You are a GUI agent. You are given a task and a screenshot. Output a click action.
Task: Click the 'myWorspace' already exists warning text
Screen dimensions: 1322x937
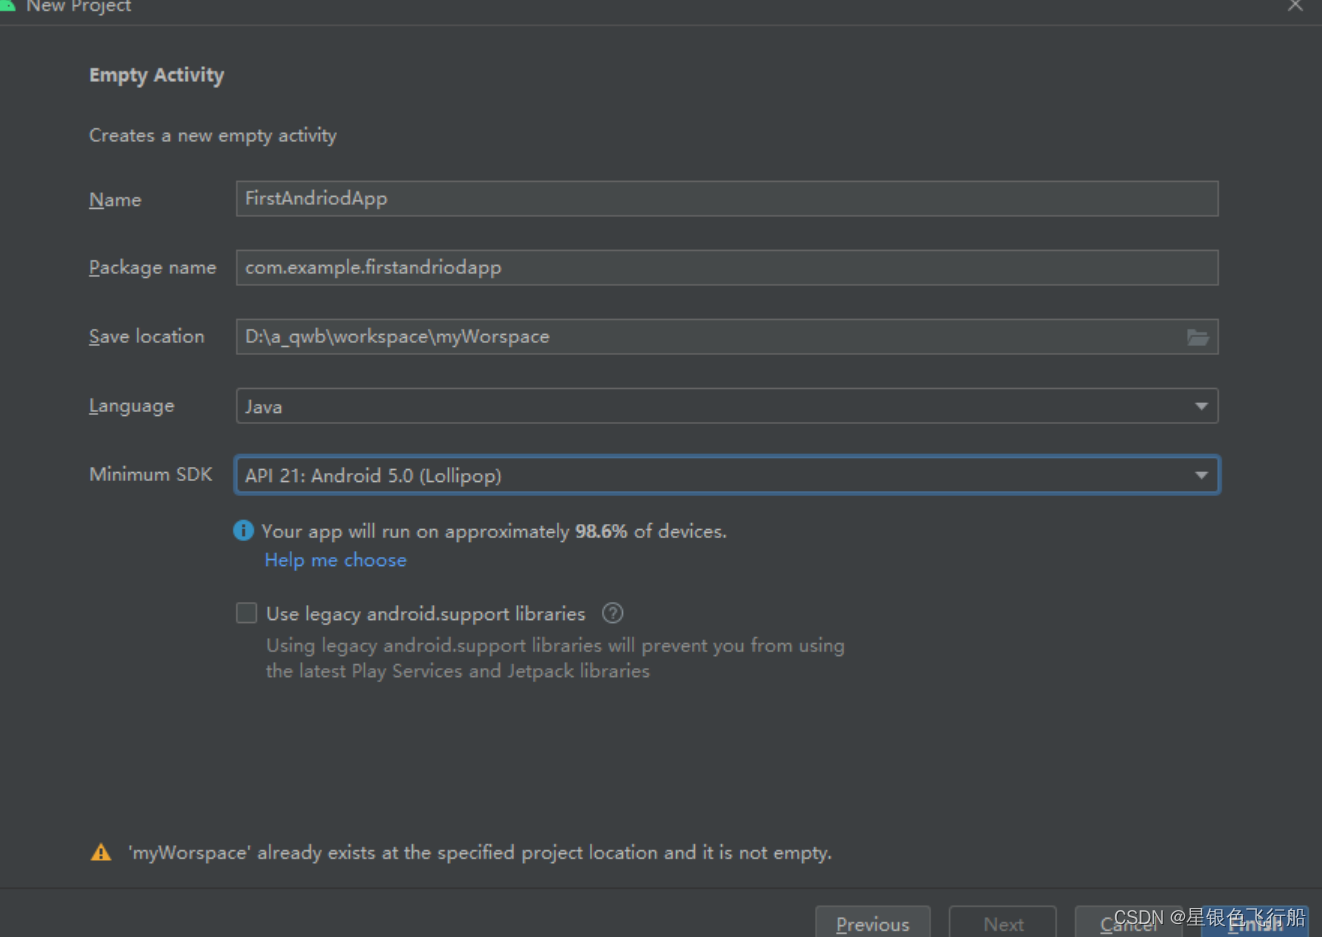pyautogui.click(x=480, y=853)
